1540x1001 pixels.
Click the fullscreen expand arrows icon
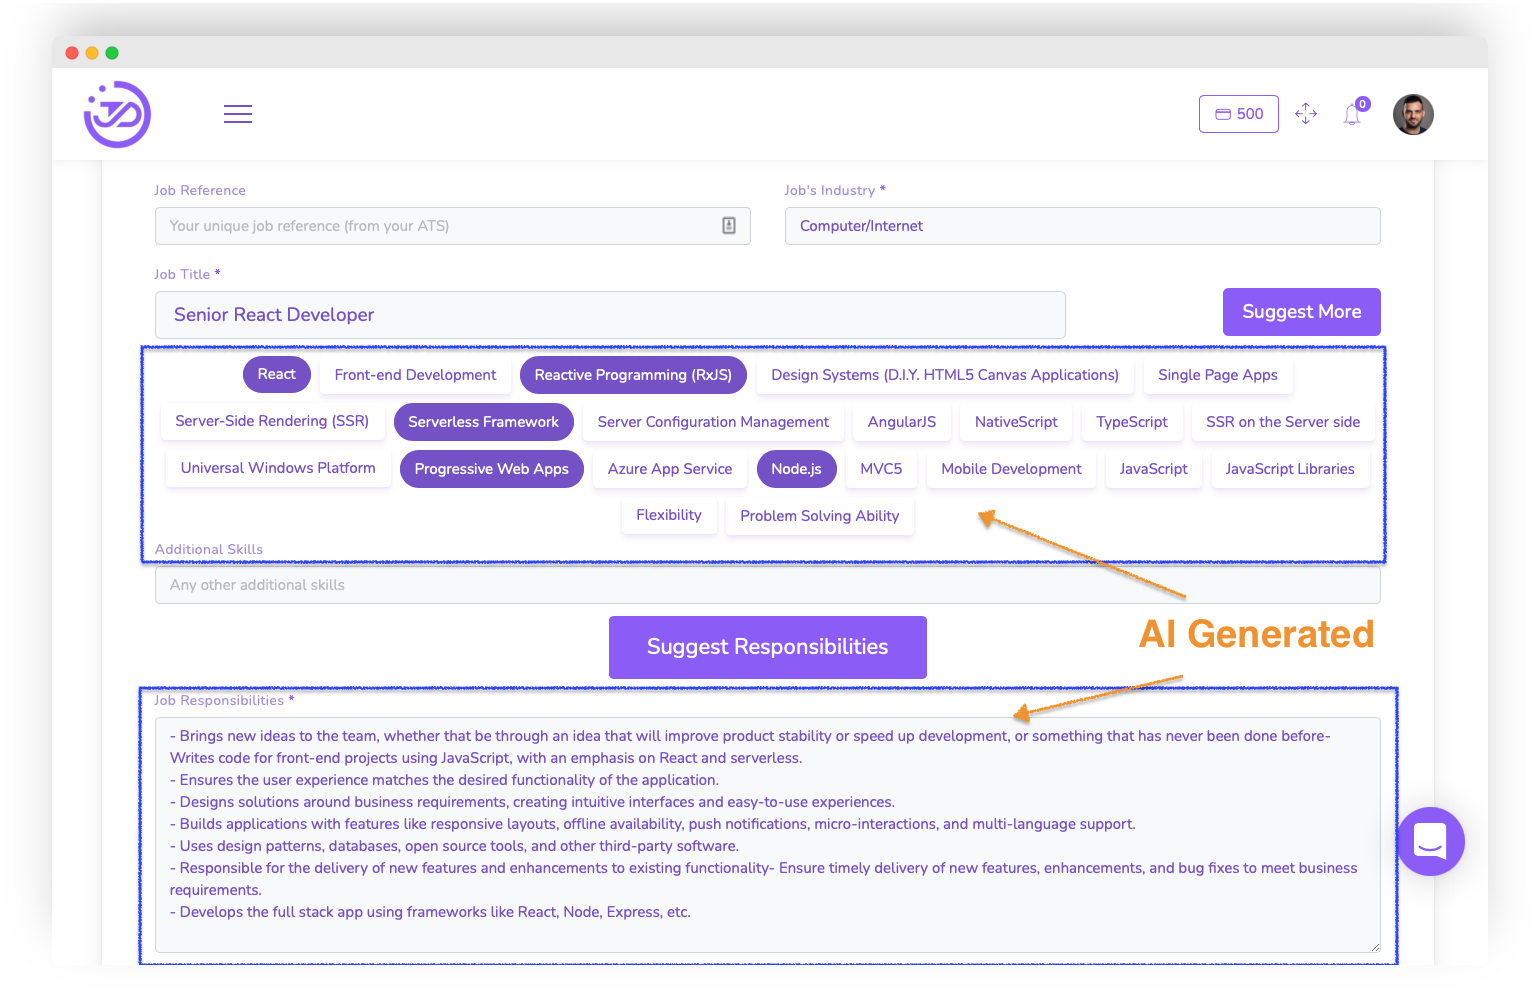click(1306, 114)
